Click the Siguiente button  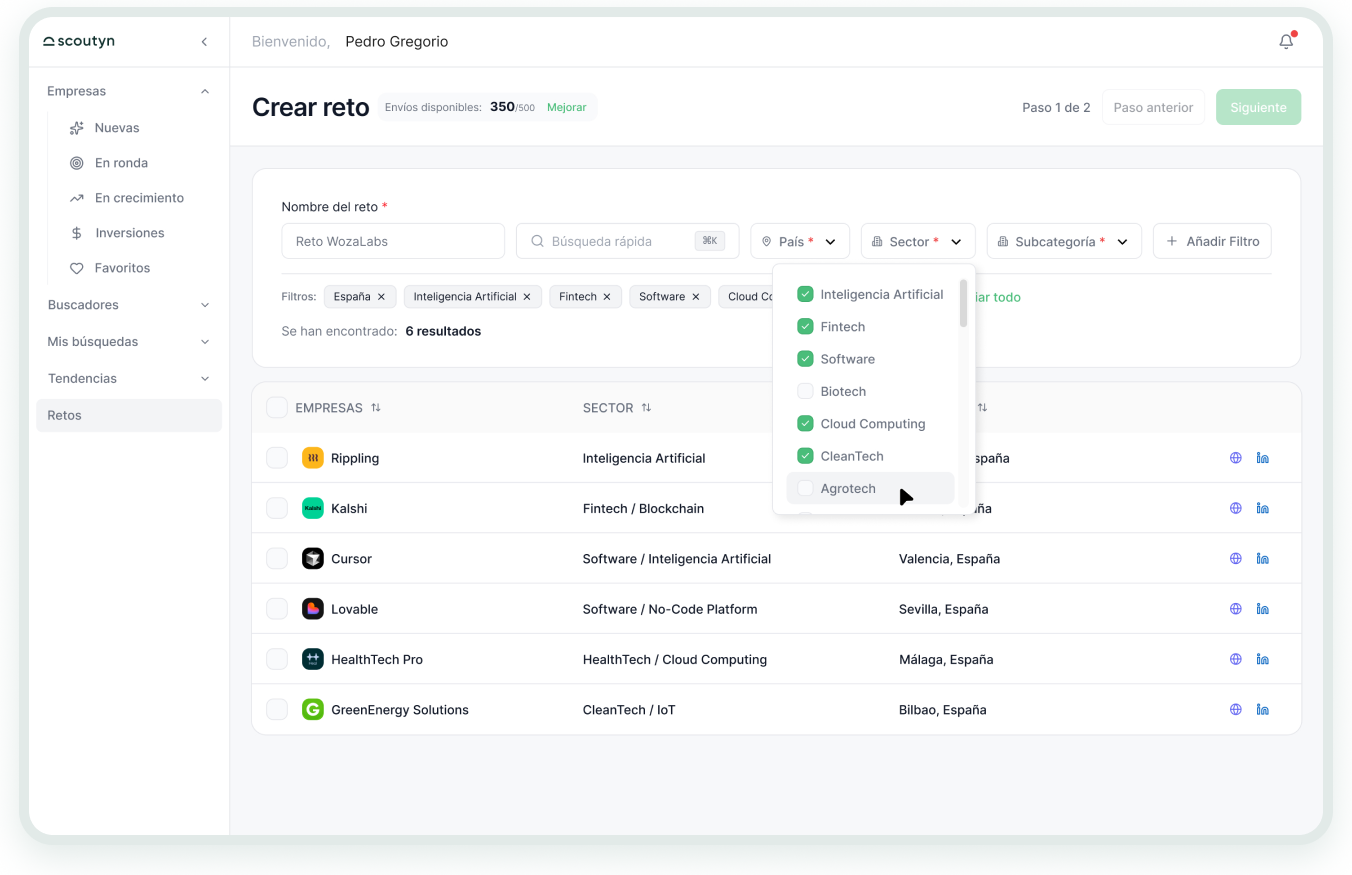1258,107
